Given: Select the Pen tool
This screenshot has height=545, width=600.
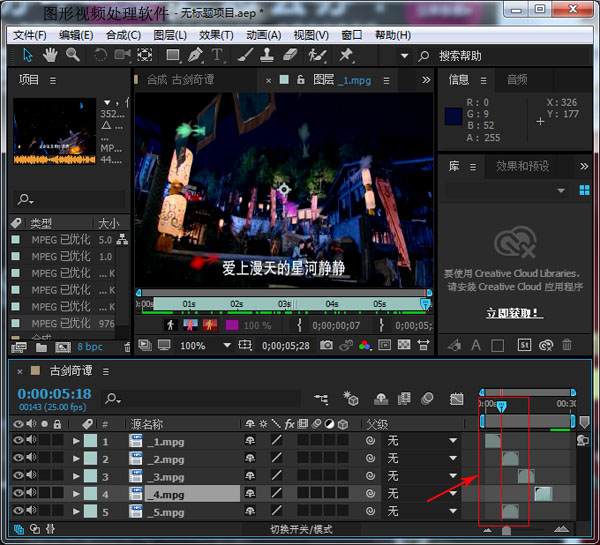Looking at the screenshot, I should pos(195,55).
